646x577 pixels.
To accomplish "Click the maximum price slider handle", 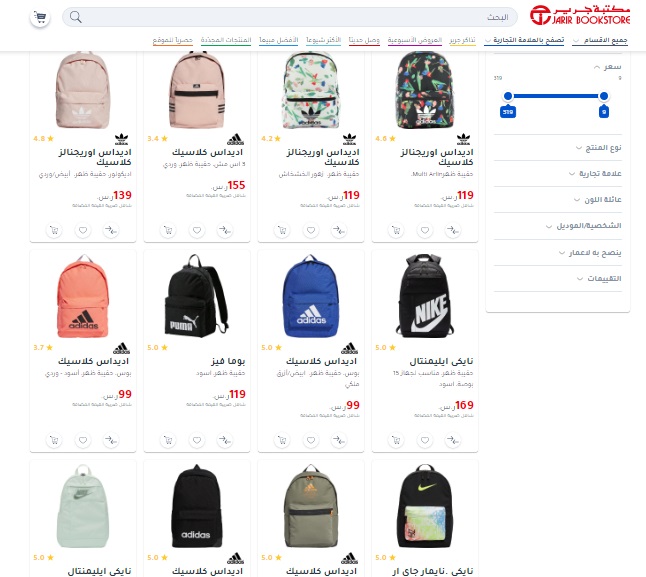I will point(508,96).
